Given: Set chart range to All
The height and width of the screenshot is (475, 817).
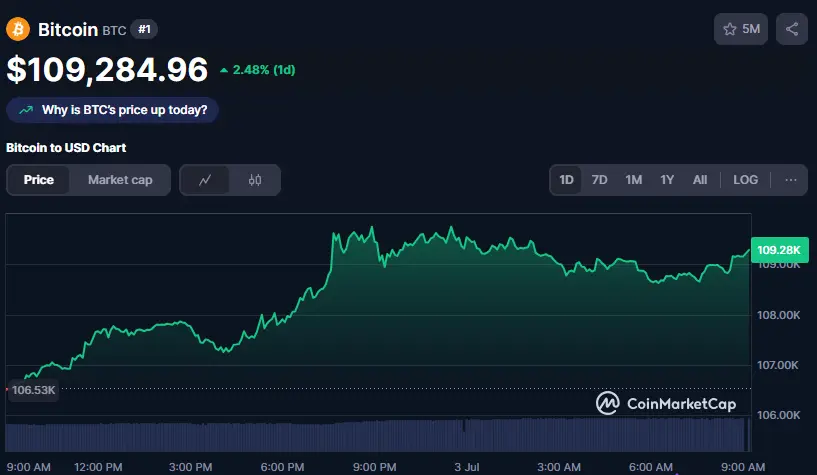Looking at the screenshot, I should [700, 180].
